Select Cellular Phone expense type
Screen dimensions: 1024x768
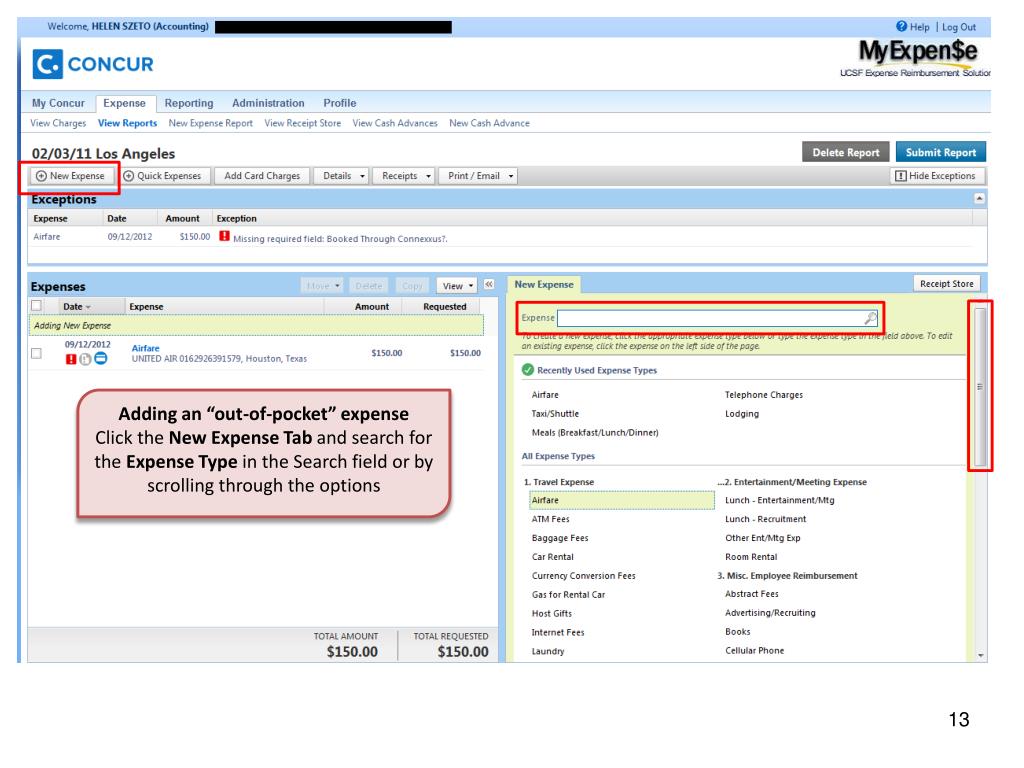(x=754, y=650)
